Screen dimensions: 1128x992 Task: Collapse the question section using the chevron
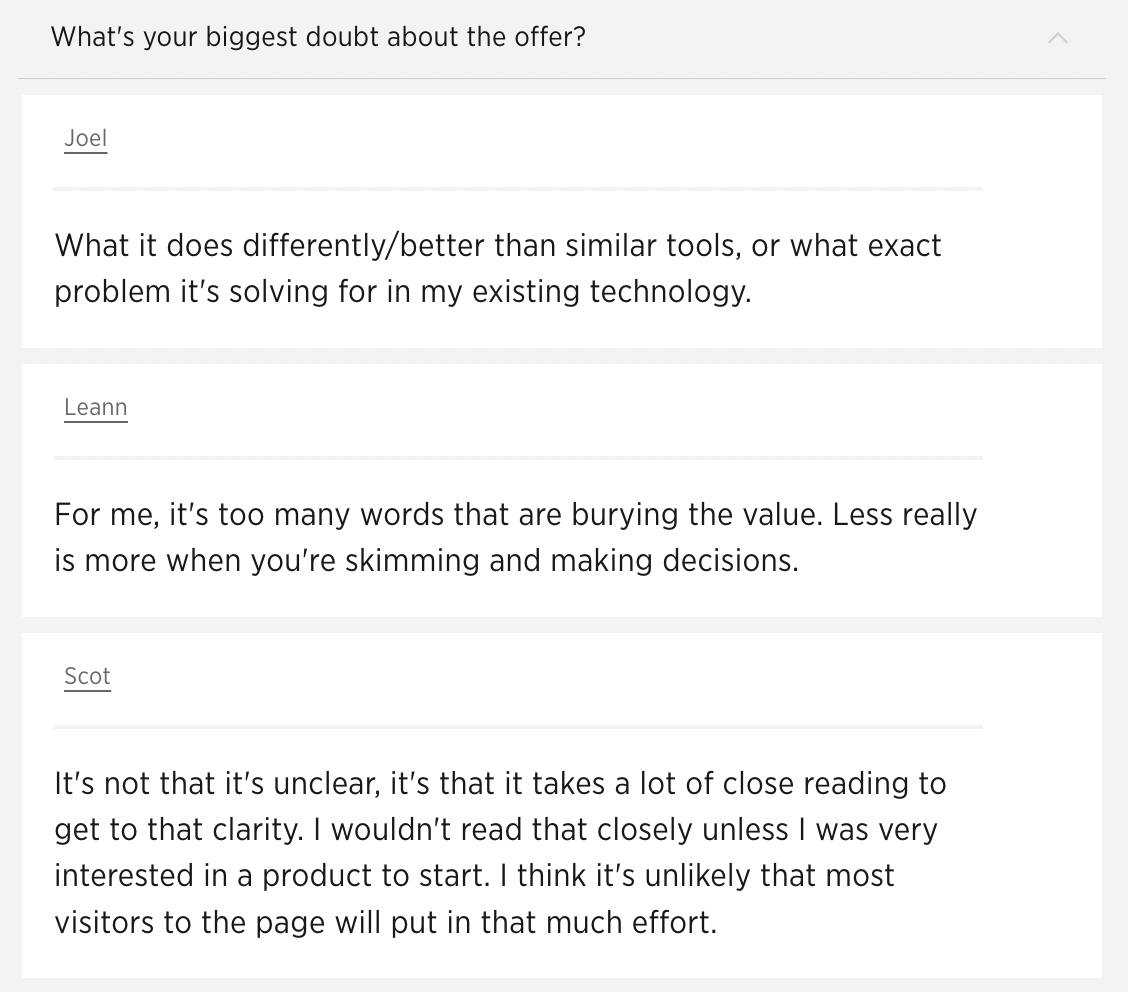coord(1058,38)
